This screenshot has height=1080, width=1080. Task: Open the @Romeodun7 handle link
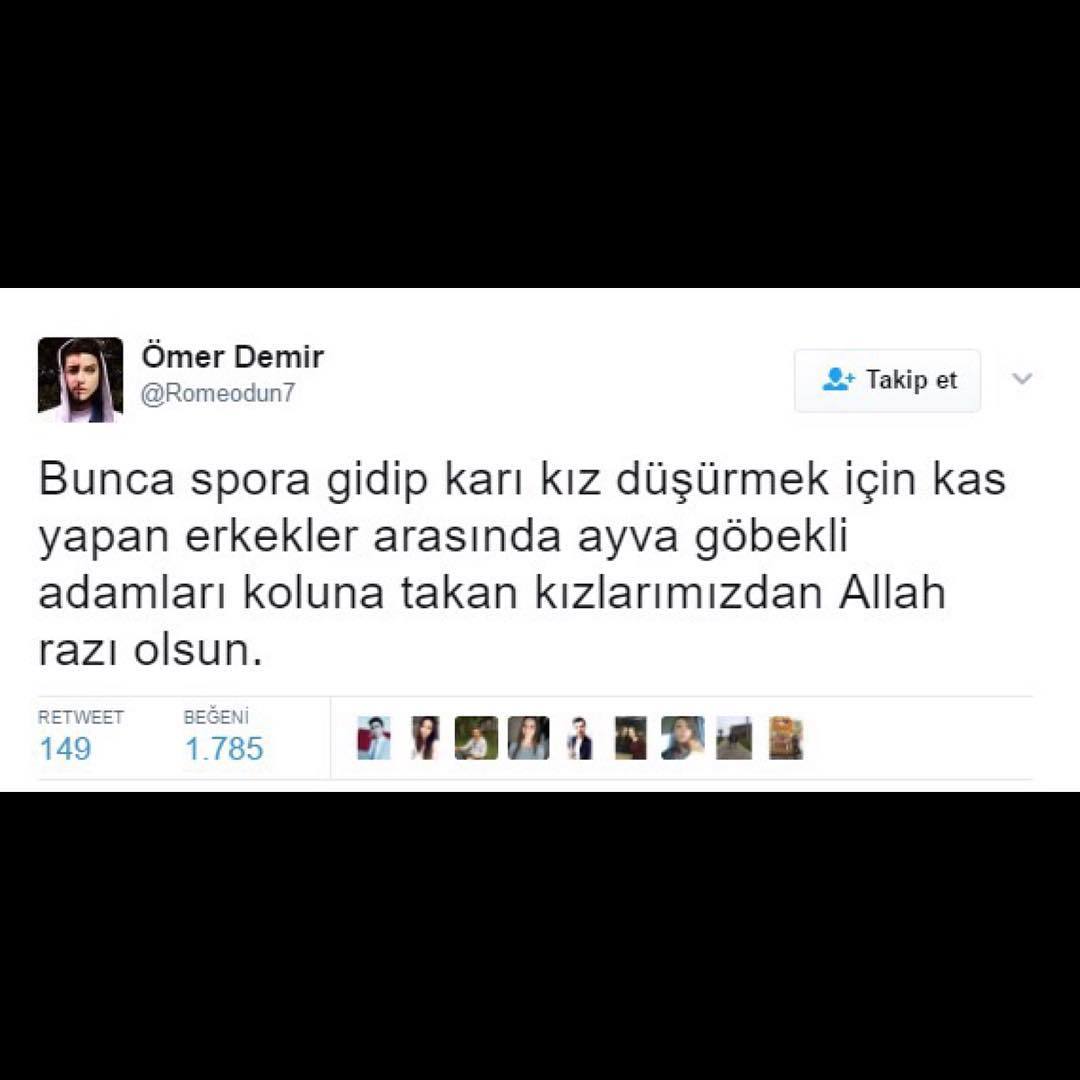(218, 393)
